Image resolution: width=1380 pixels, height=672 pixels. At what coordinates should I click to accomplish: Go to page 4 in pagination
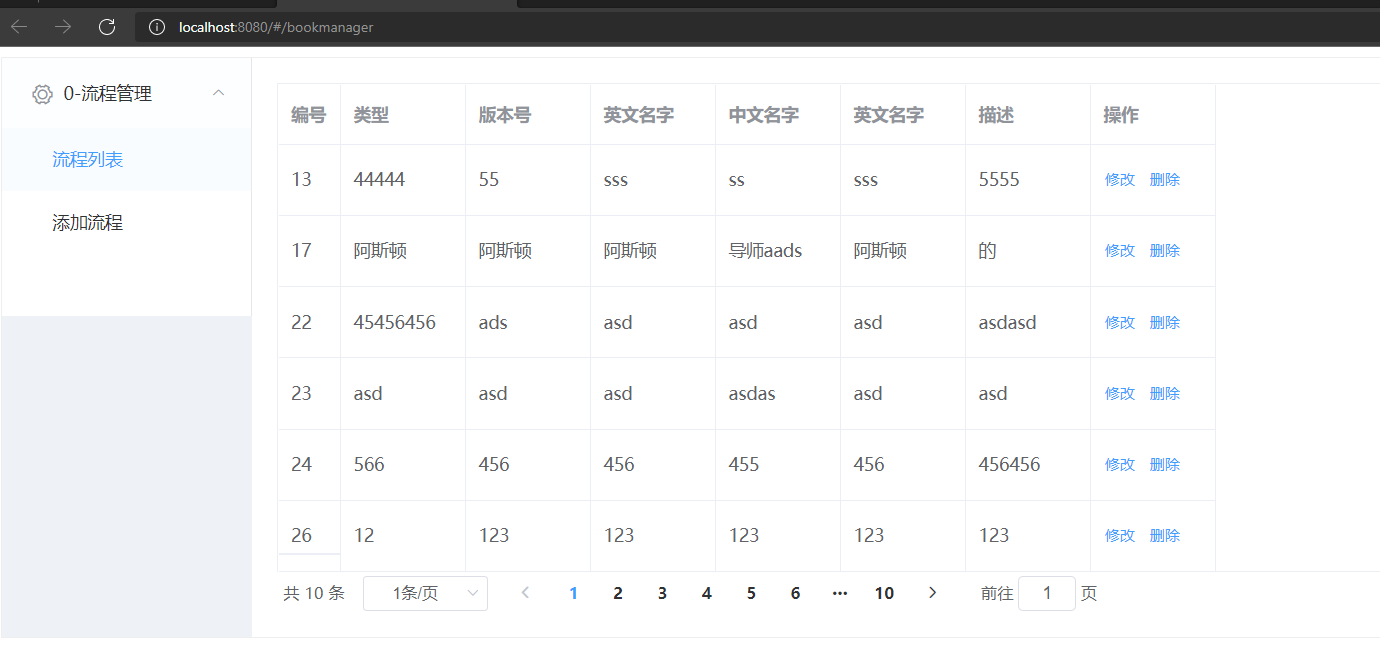click(707, 593)
